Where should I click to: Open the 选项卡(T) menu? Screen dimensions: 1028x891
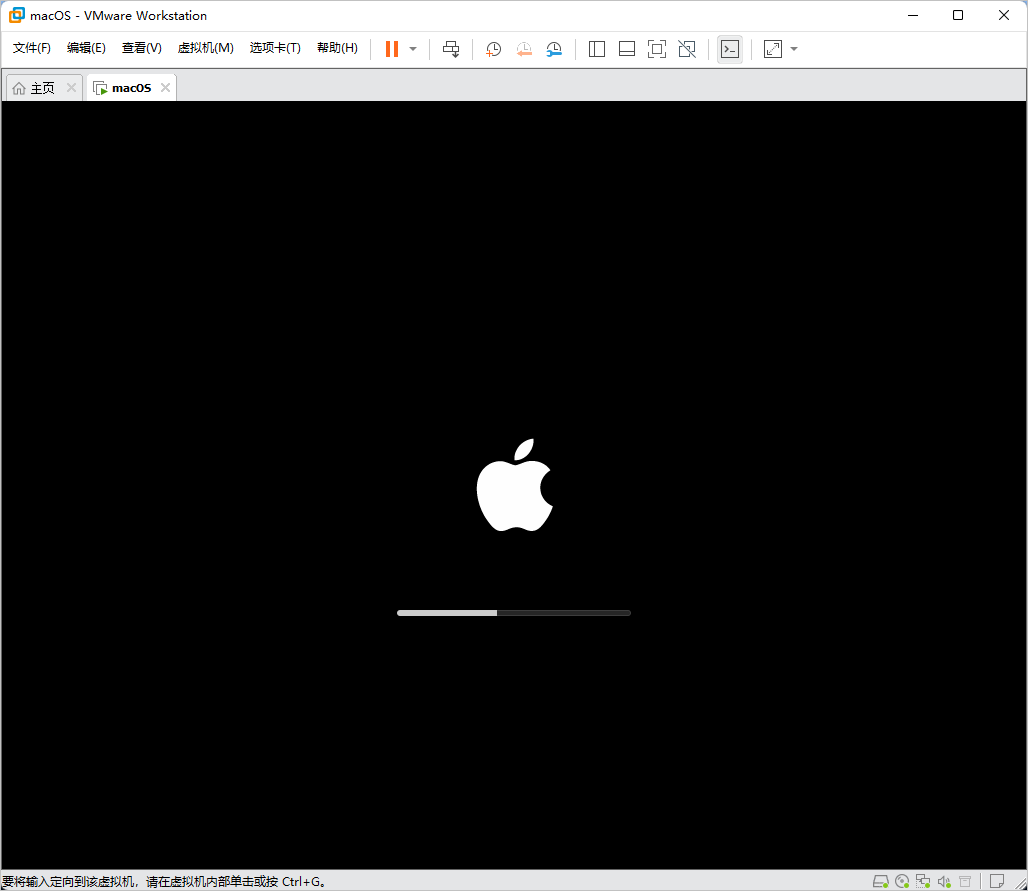click(x=275, y=48)
